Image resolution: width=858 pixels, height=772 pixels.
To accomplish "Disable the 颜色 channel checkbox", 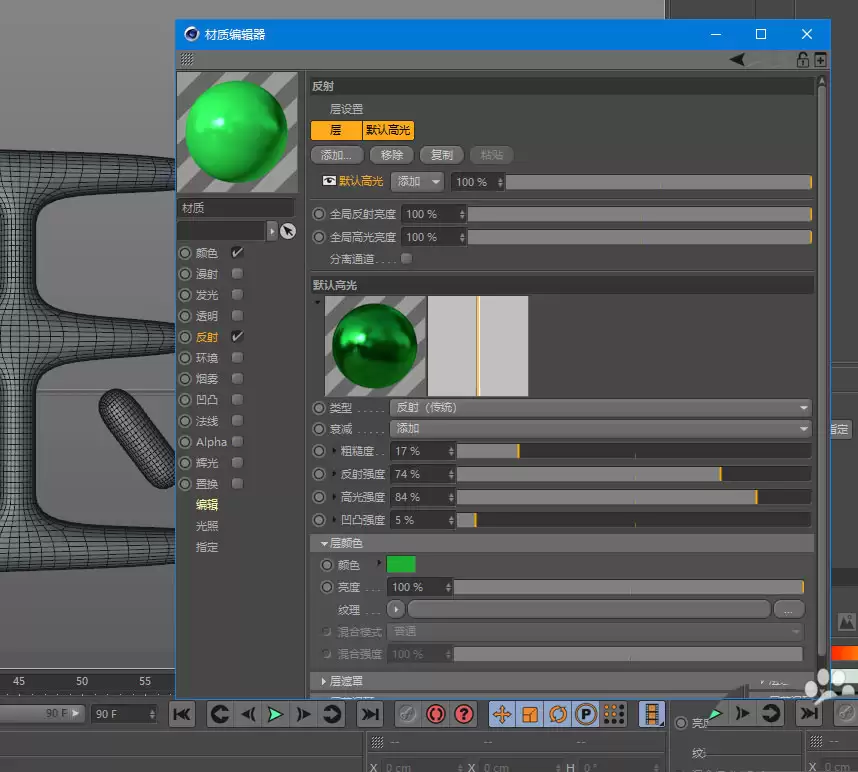I will pos(235,252).
